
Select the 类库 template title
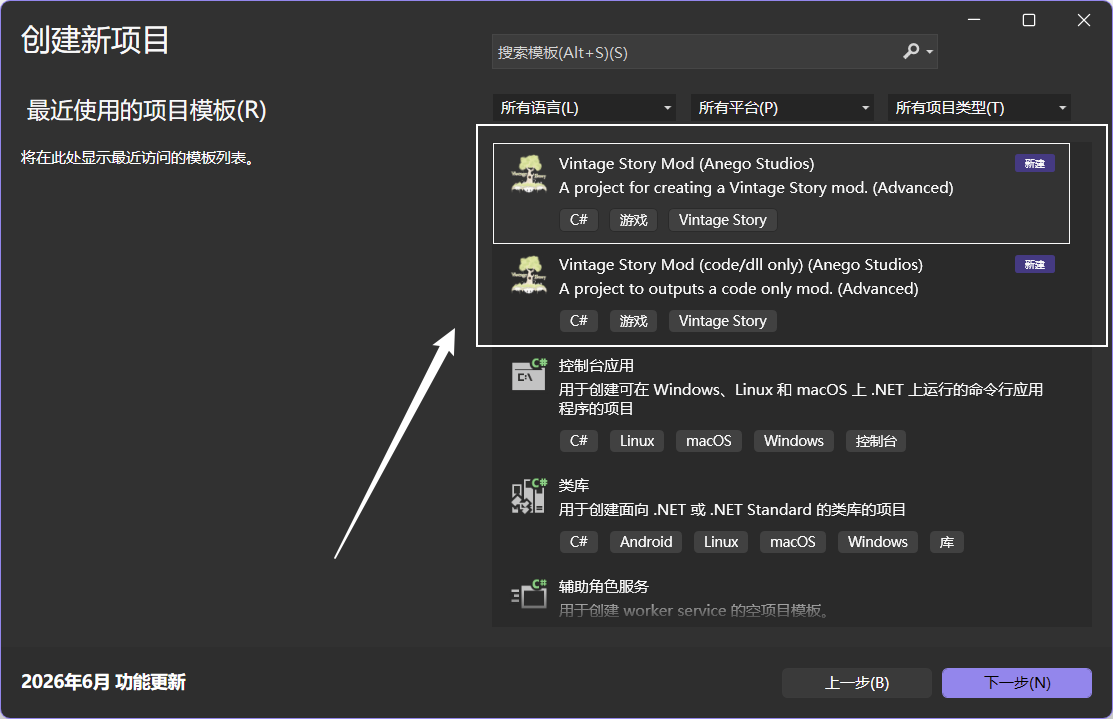[x=574, y=485]
